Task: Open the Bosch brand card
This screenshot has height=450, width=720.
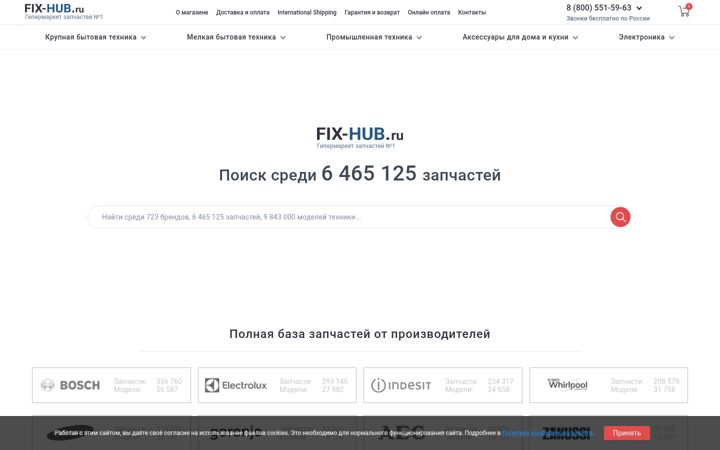Action: [111, 385]
